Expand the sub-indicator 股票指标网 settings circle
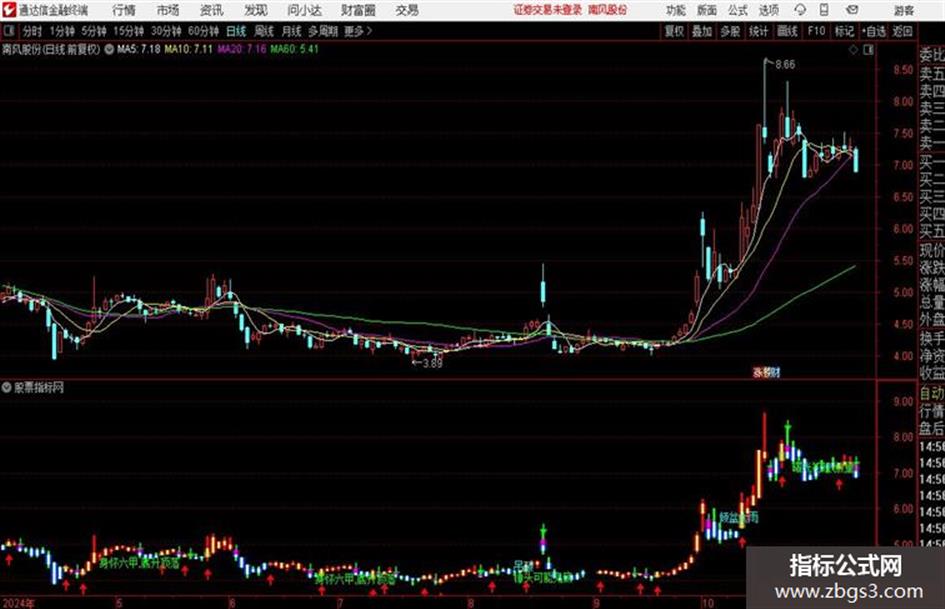This screenshot has width=945, height=609. click(7, 387)
